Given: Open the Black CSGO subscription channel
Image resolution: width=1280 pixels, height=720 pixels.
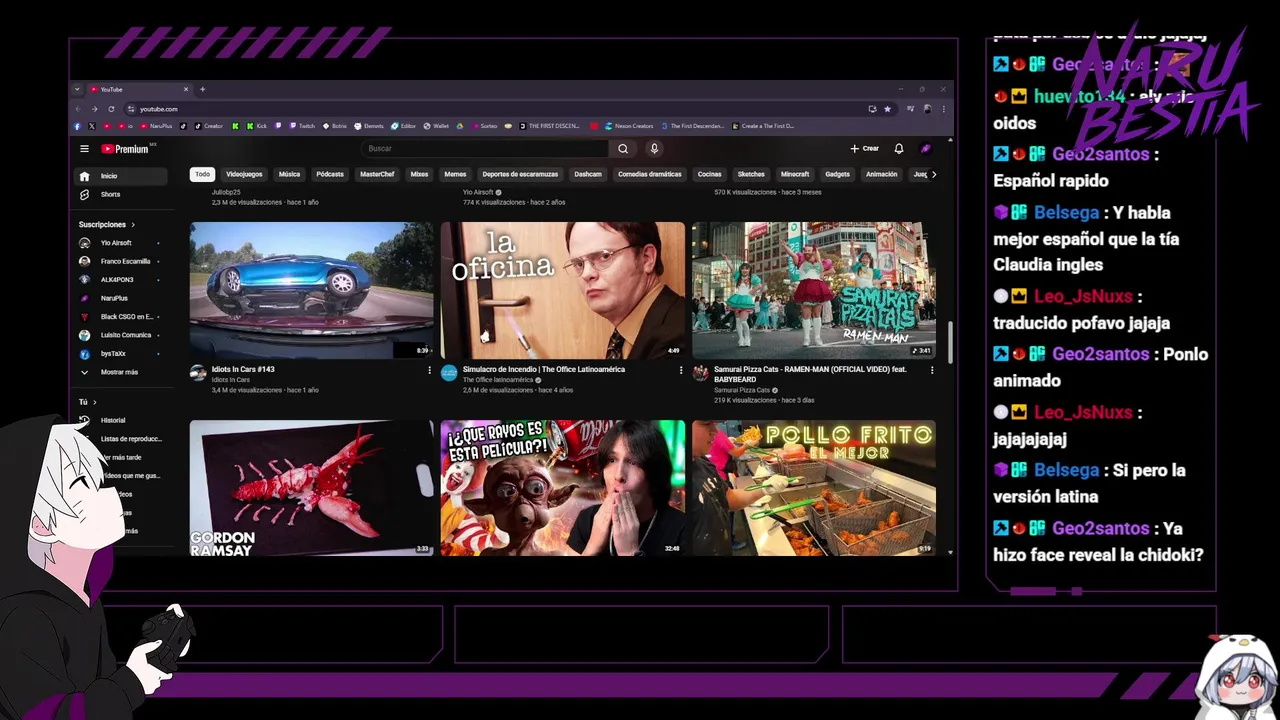Looking at the screenshot, I should click(x=122, y=317).
